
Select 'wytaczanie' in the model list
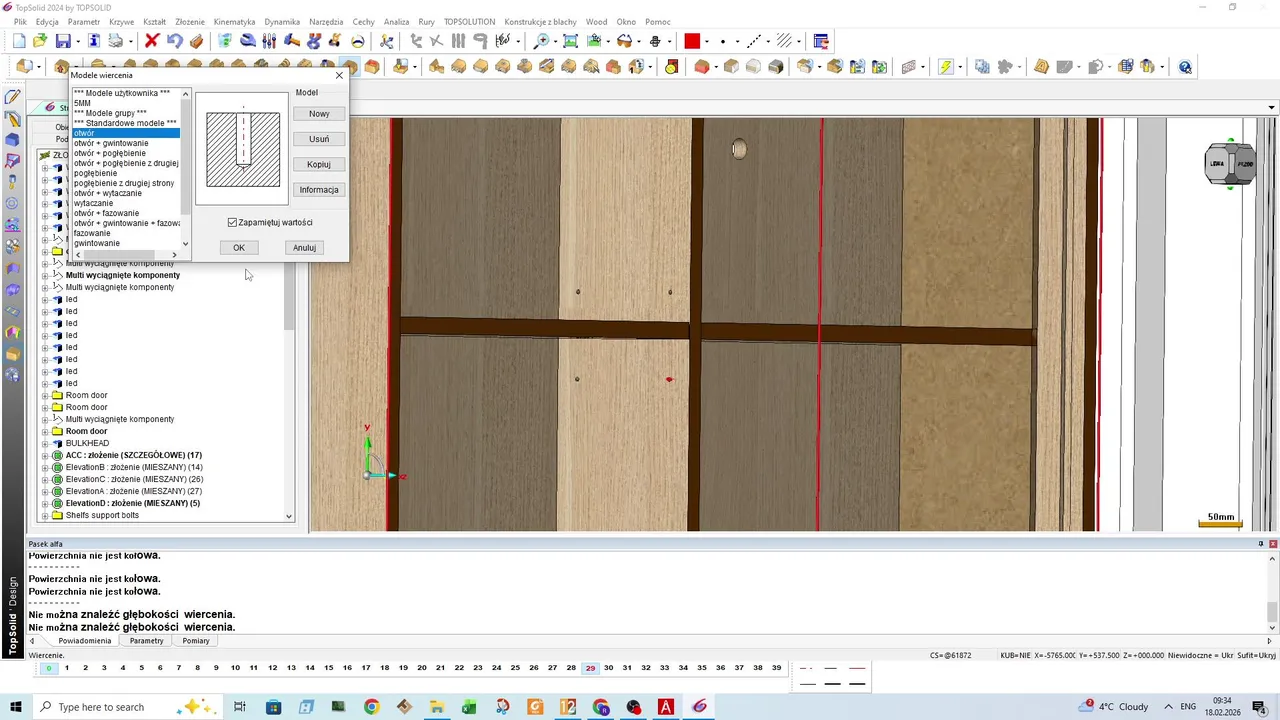[93, 203]
